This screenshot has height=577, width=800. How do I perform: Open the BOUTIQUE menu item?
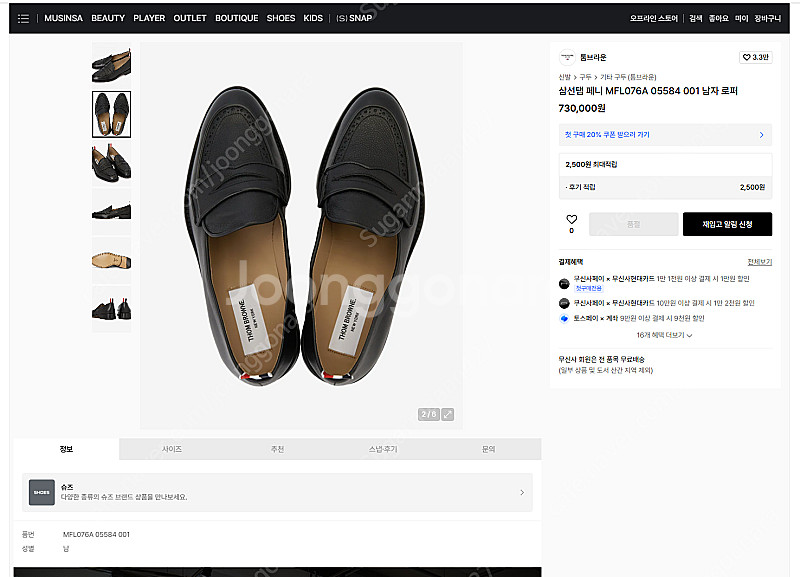pos(236,18)
